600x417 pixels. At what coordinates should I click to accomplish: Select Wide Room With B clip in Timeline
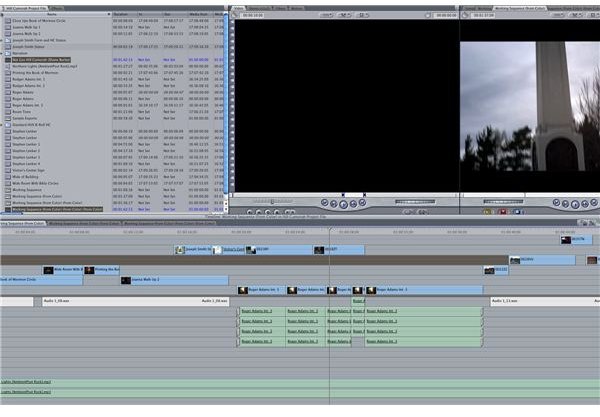pyautogui.click(x=63, y=270)
